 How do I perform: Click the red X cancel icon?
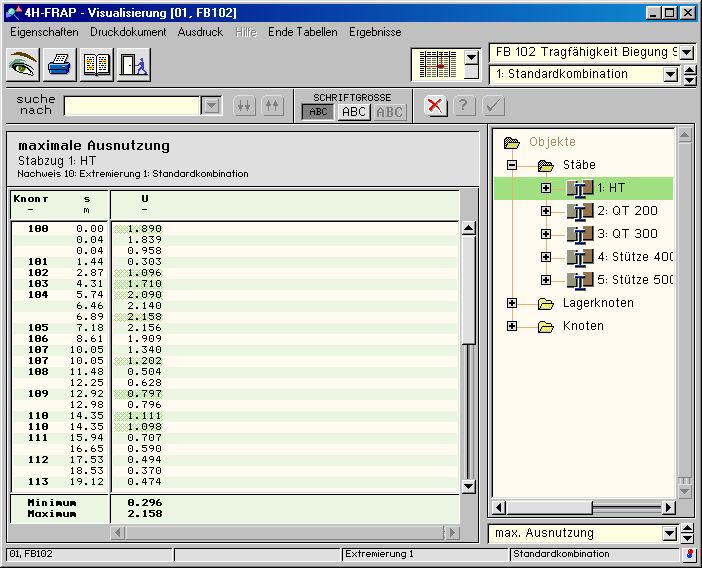click(x=435, y=106)
